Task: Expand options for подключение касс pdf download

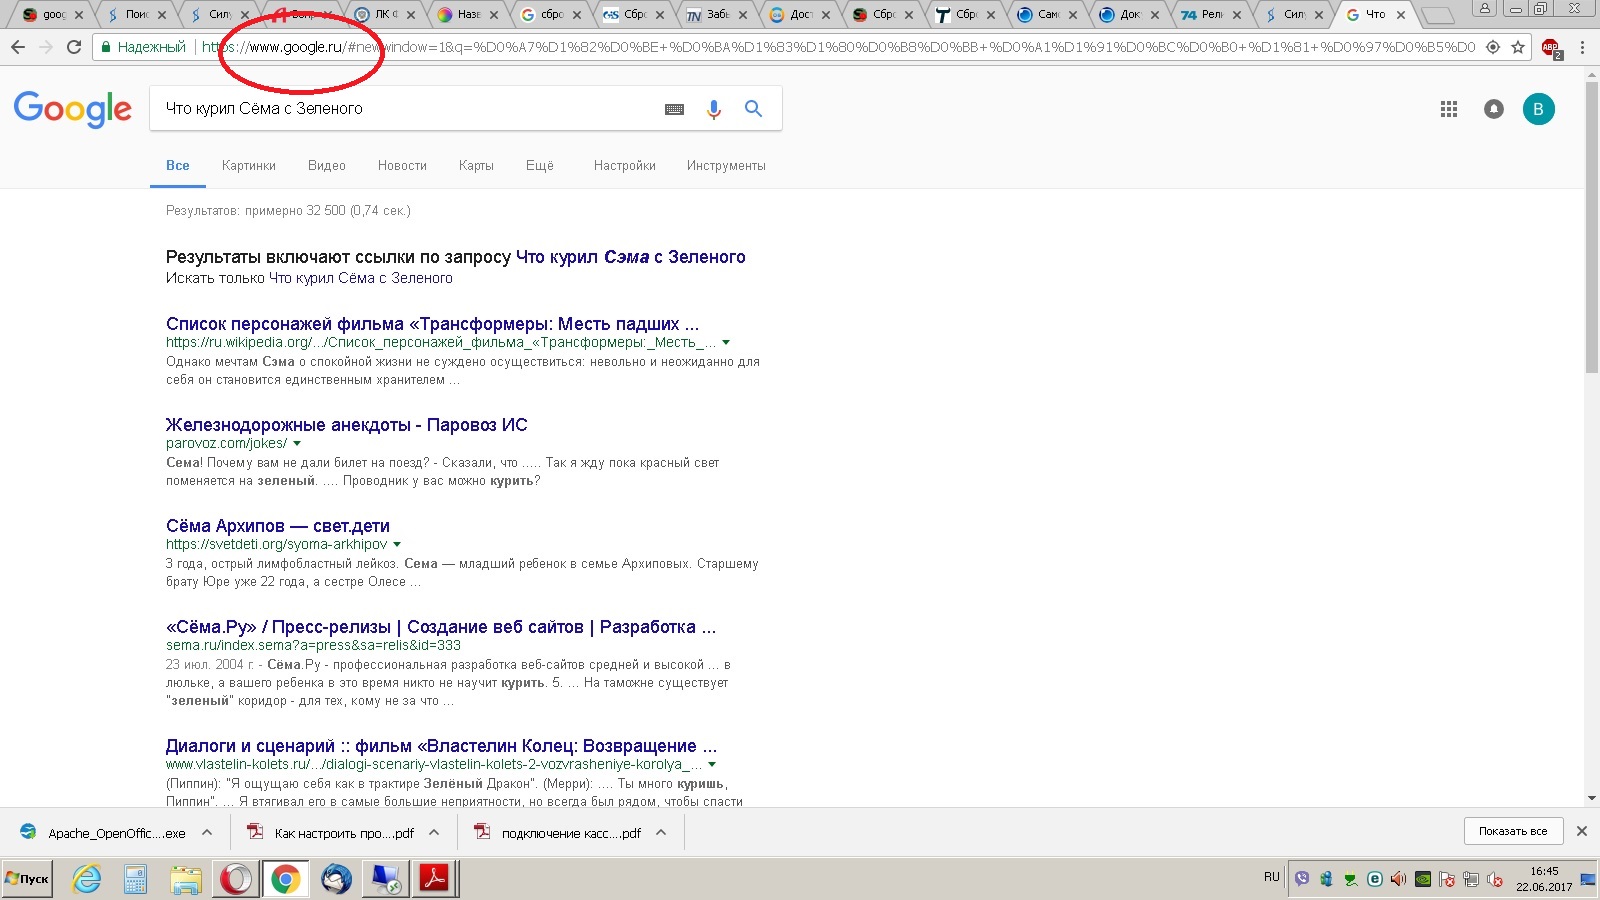Action: [661, 832]
